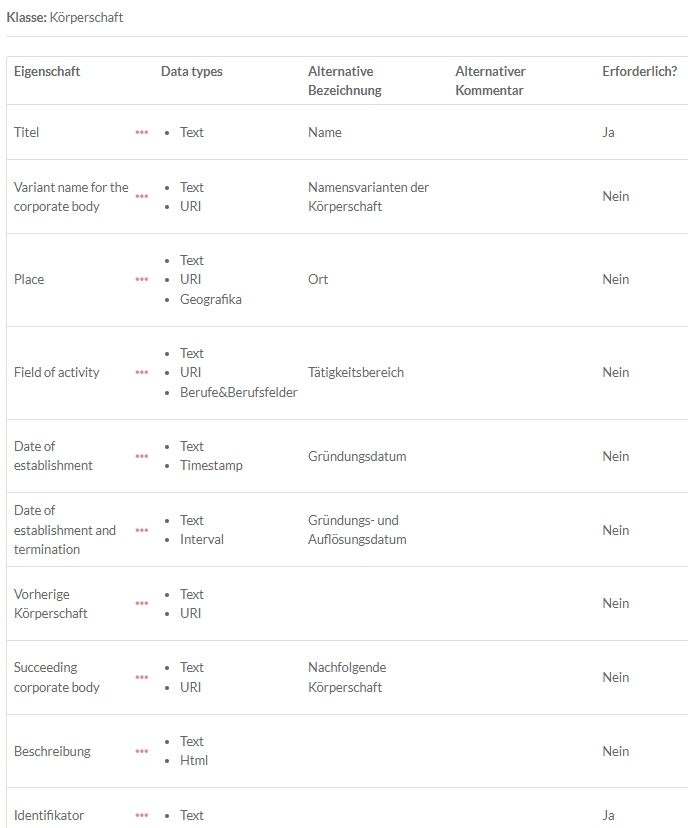Click the Erforderlich? column header

(x=639, y=72)
